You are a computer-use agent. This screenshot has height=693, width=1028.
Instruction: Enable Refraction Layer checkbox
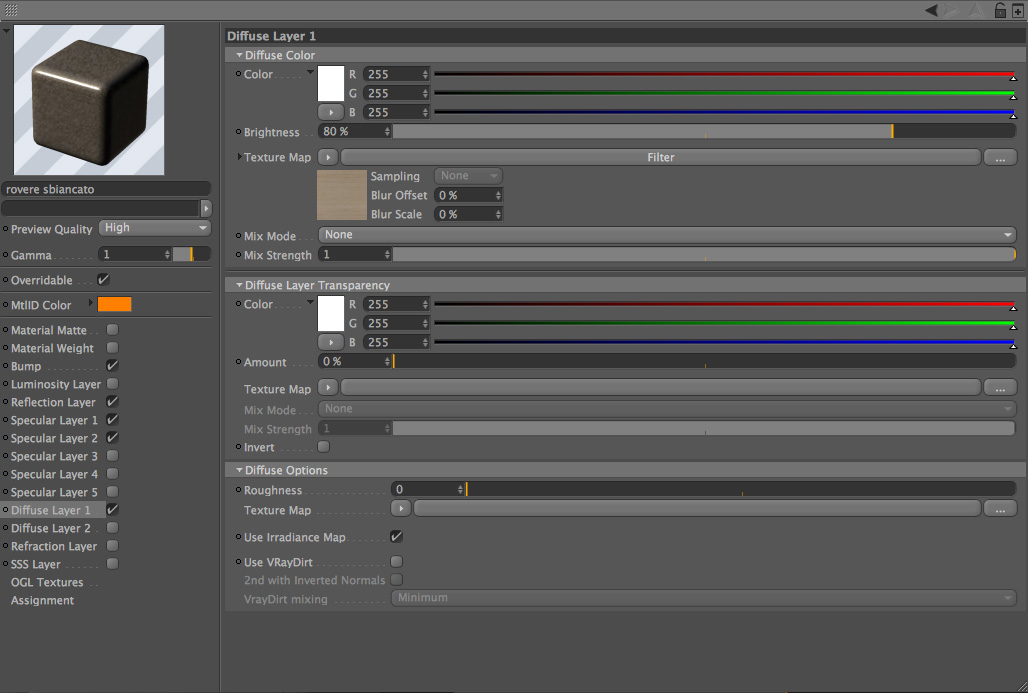(x=113, y=545)
